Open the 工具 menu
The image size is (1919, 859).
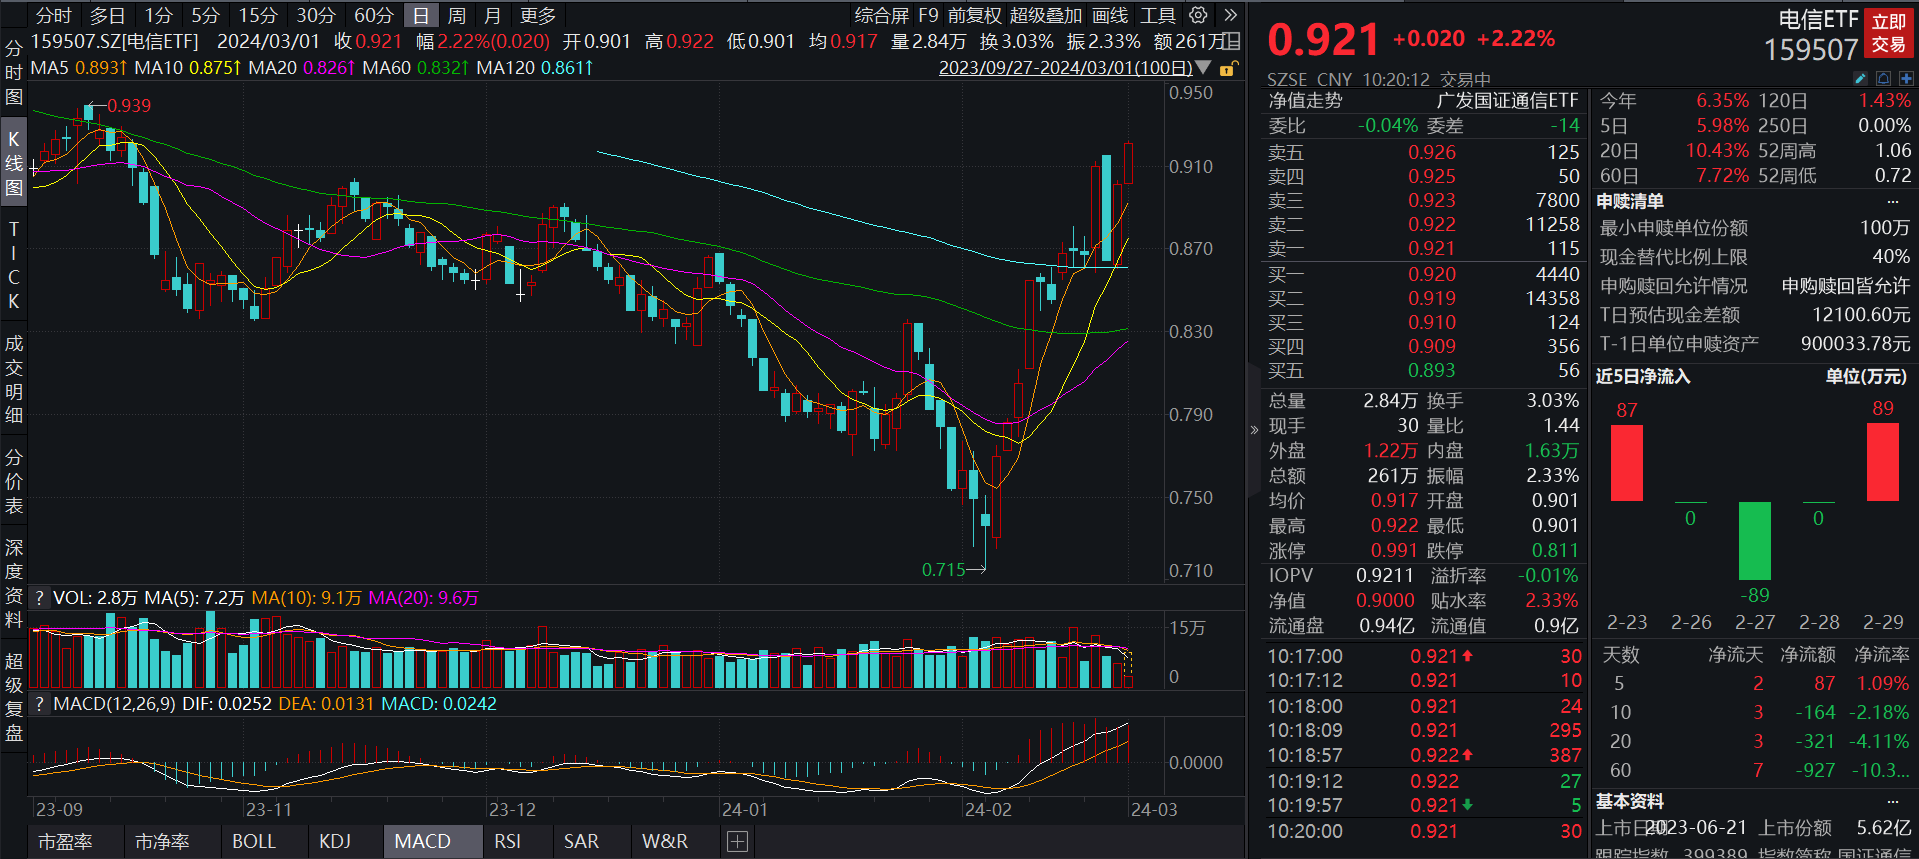pos(1158,15)
